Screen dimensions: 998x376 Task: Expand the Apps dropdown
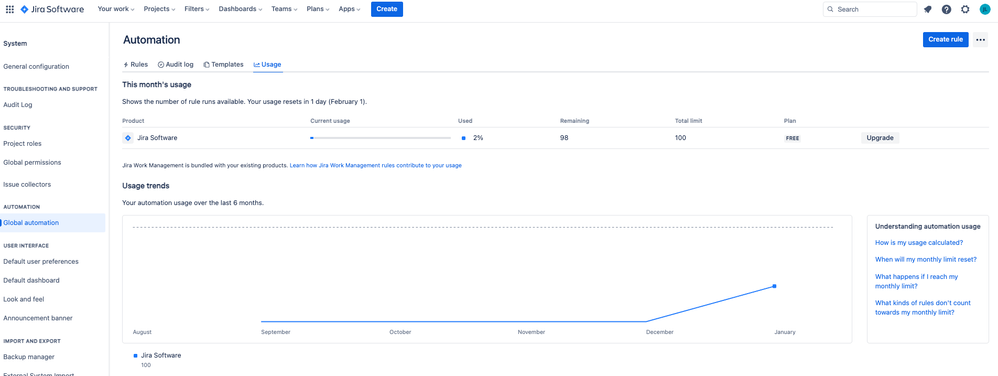(x=349, y=9)
